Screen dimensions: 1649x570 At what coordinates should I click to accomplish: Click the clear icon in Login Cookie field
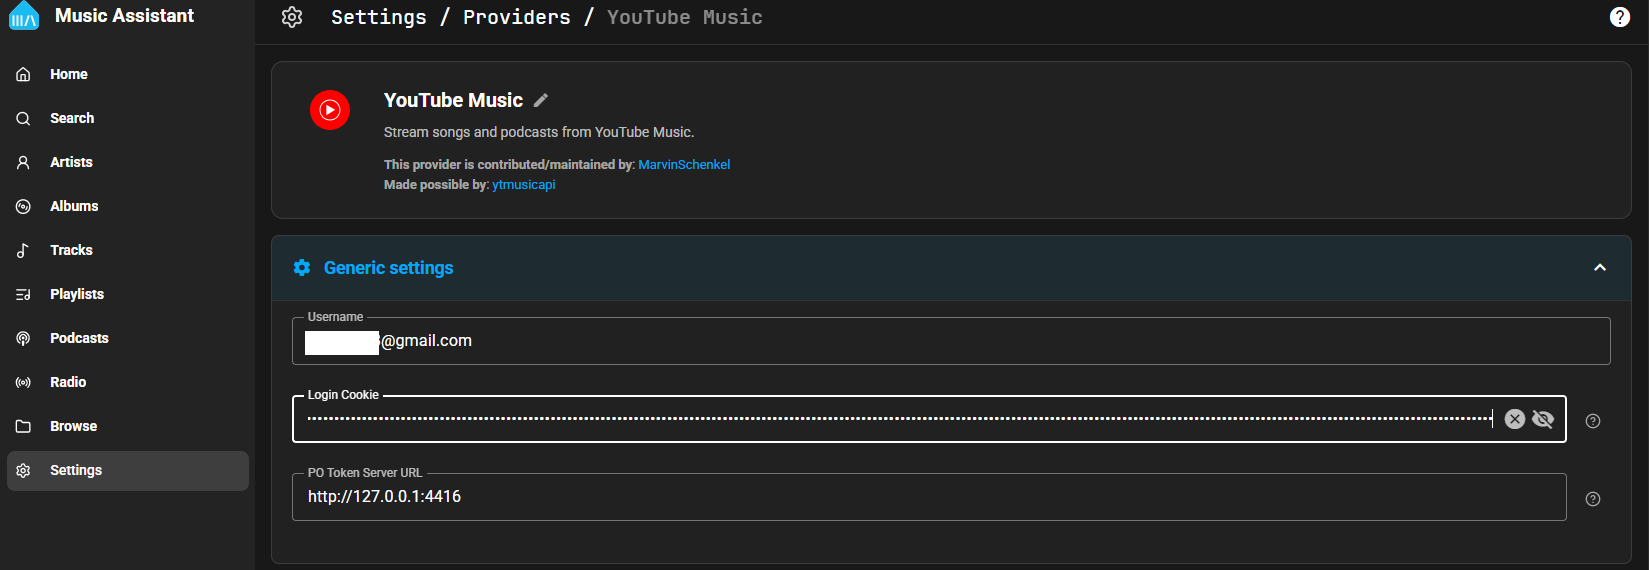[1514, 419]
